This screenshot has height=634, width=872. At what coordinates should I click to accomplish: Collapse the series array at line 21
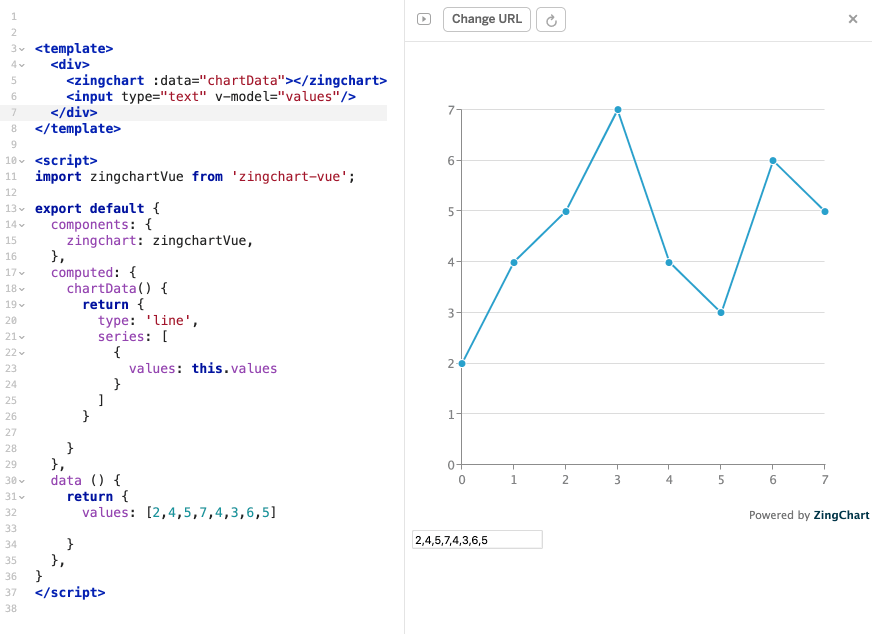click(19, 336)
